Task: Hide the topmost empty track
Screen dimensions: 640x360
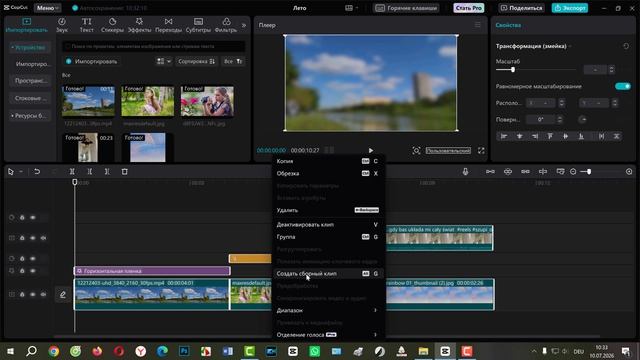Action: tap(33, 218)
